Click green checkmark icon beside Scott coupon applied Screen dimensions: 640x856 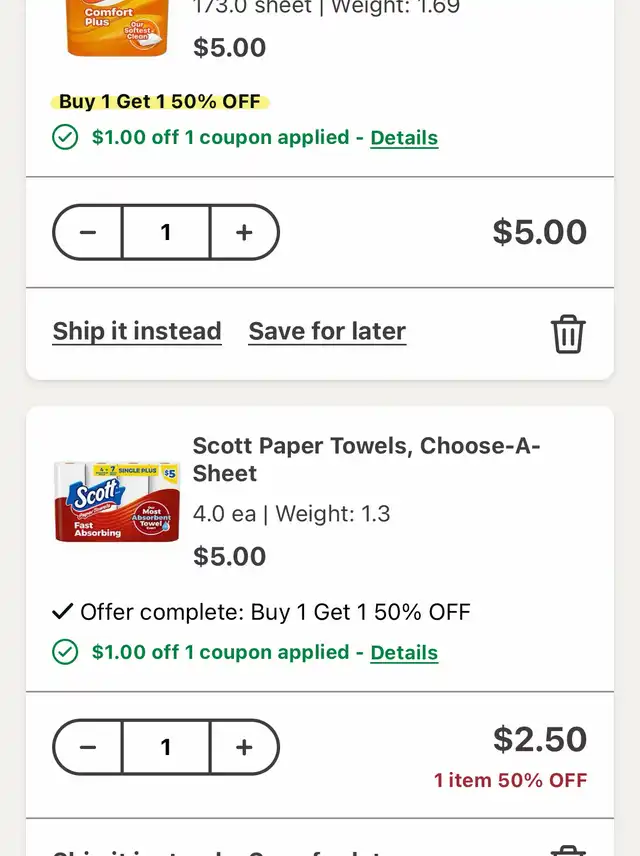(x=65, y=652)
